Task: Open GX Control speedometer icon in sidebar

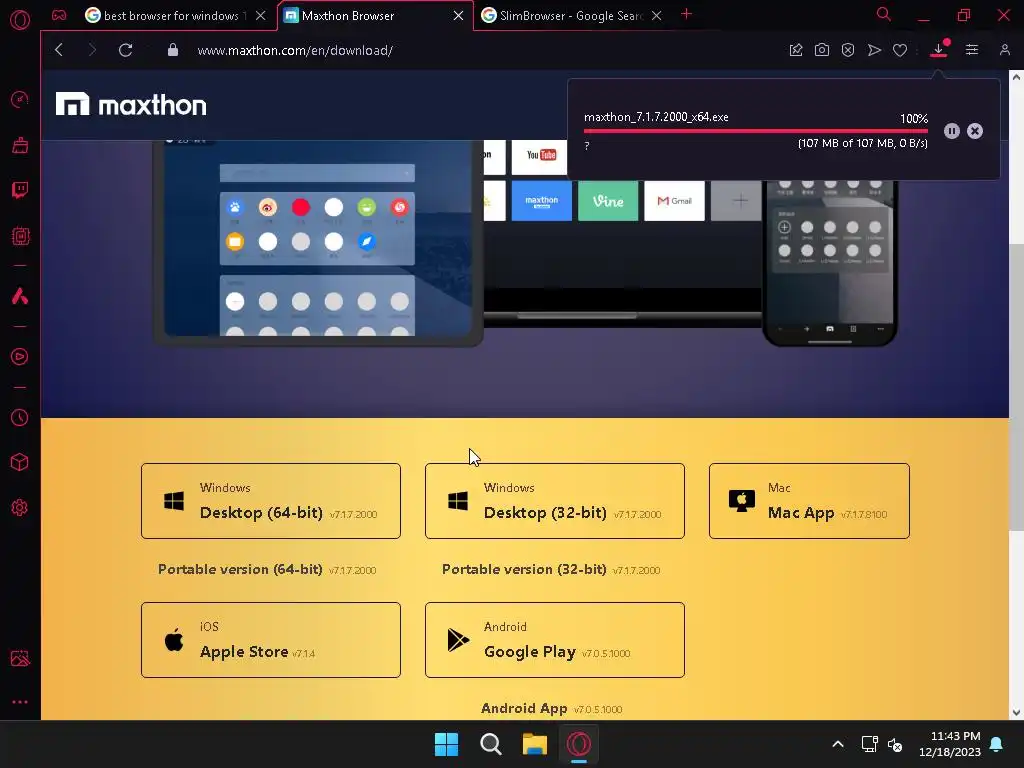Action: [x=20, y=99]
